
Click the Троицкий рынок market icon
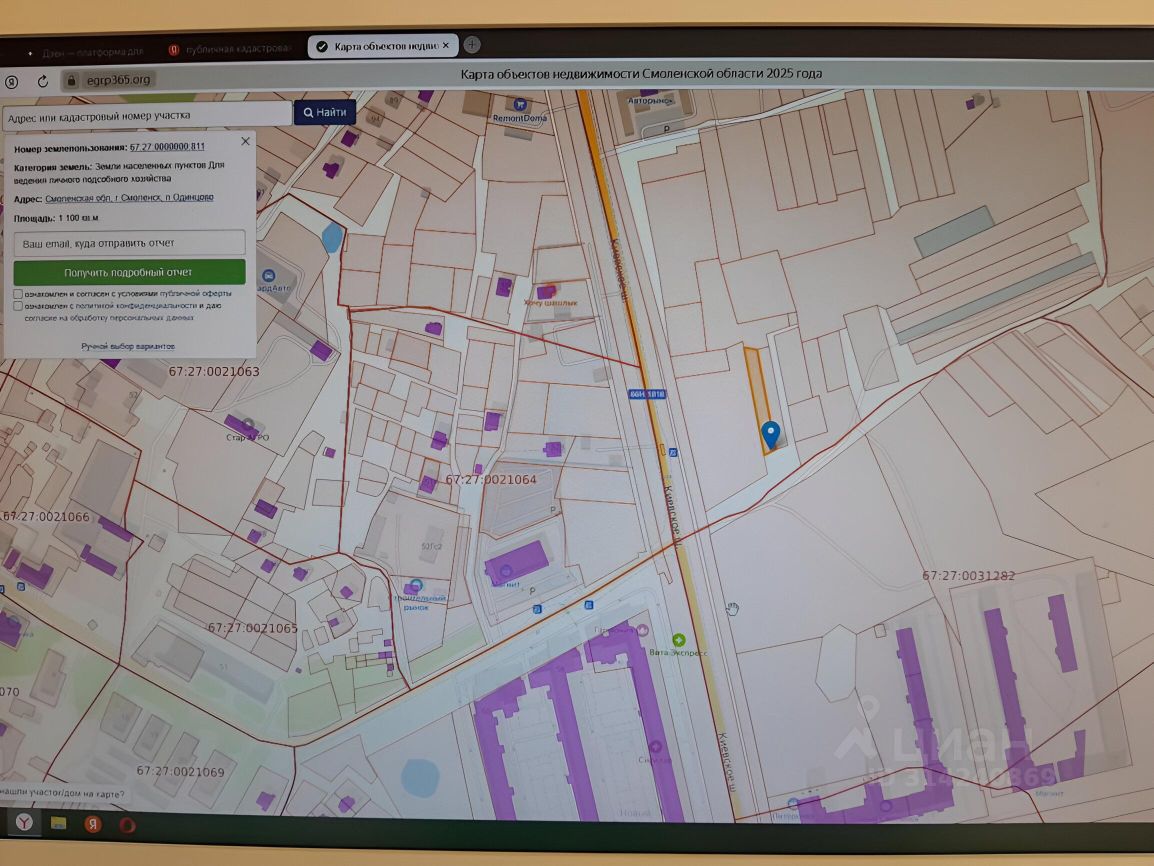pyautogui.click(x=416, y=586)
